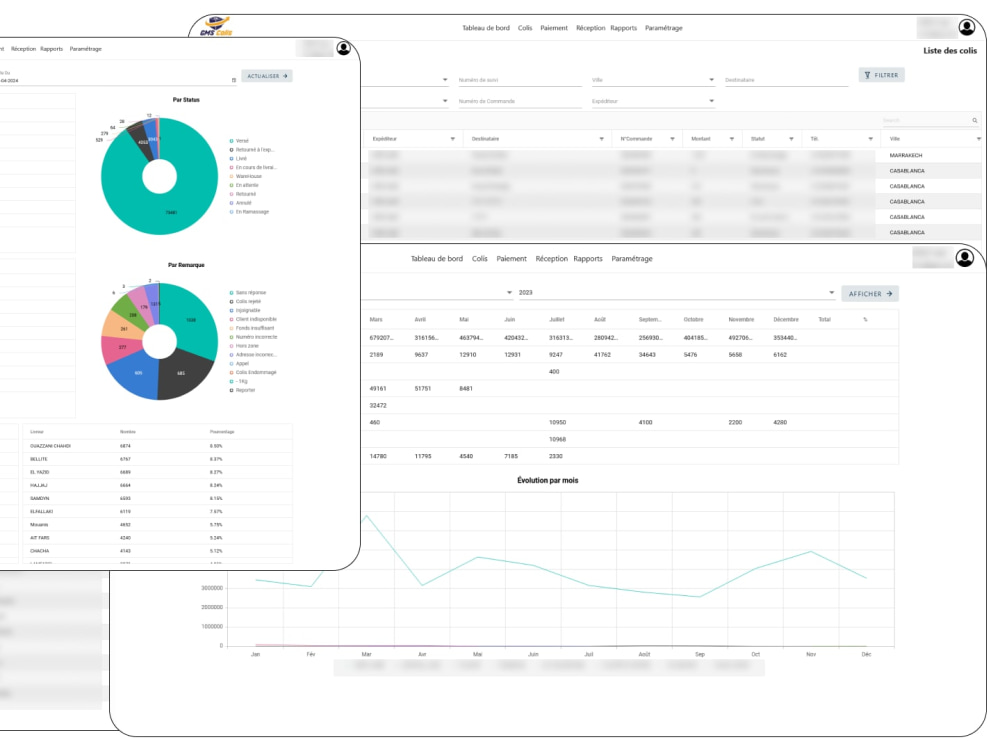
Task: Toggle the En attente legend entry
Action: [244, 186]
